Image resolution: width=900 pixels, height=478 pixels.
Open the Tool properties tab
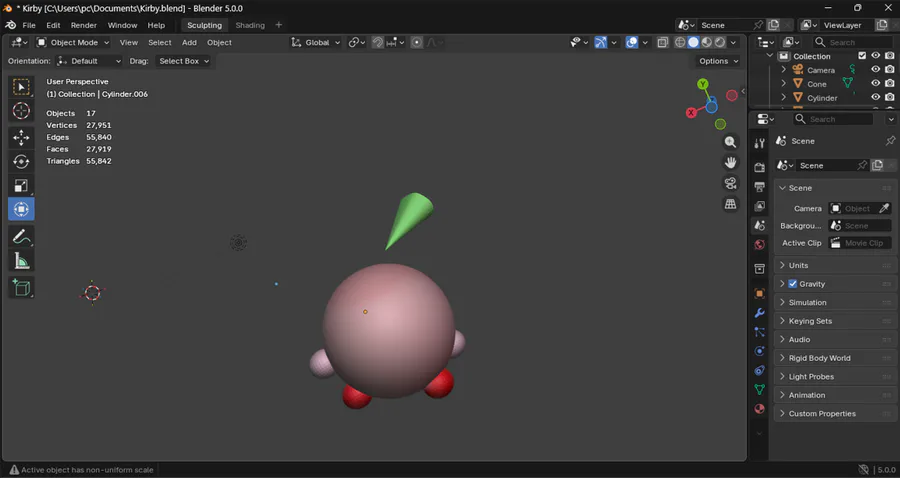coord(759,143)
